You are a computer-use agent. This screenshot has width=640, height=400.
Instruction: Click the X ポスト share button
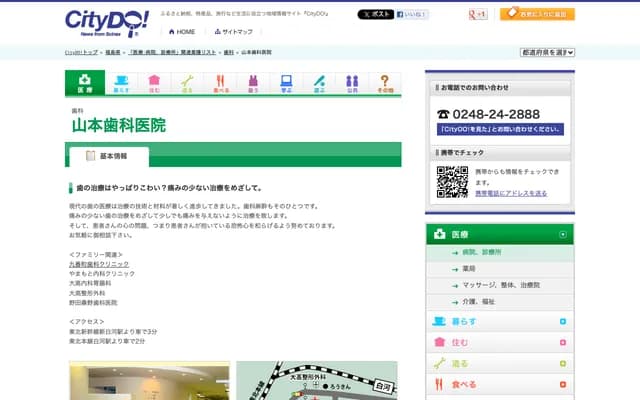pos(376,14)
